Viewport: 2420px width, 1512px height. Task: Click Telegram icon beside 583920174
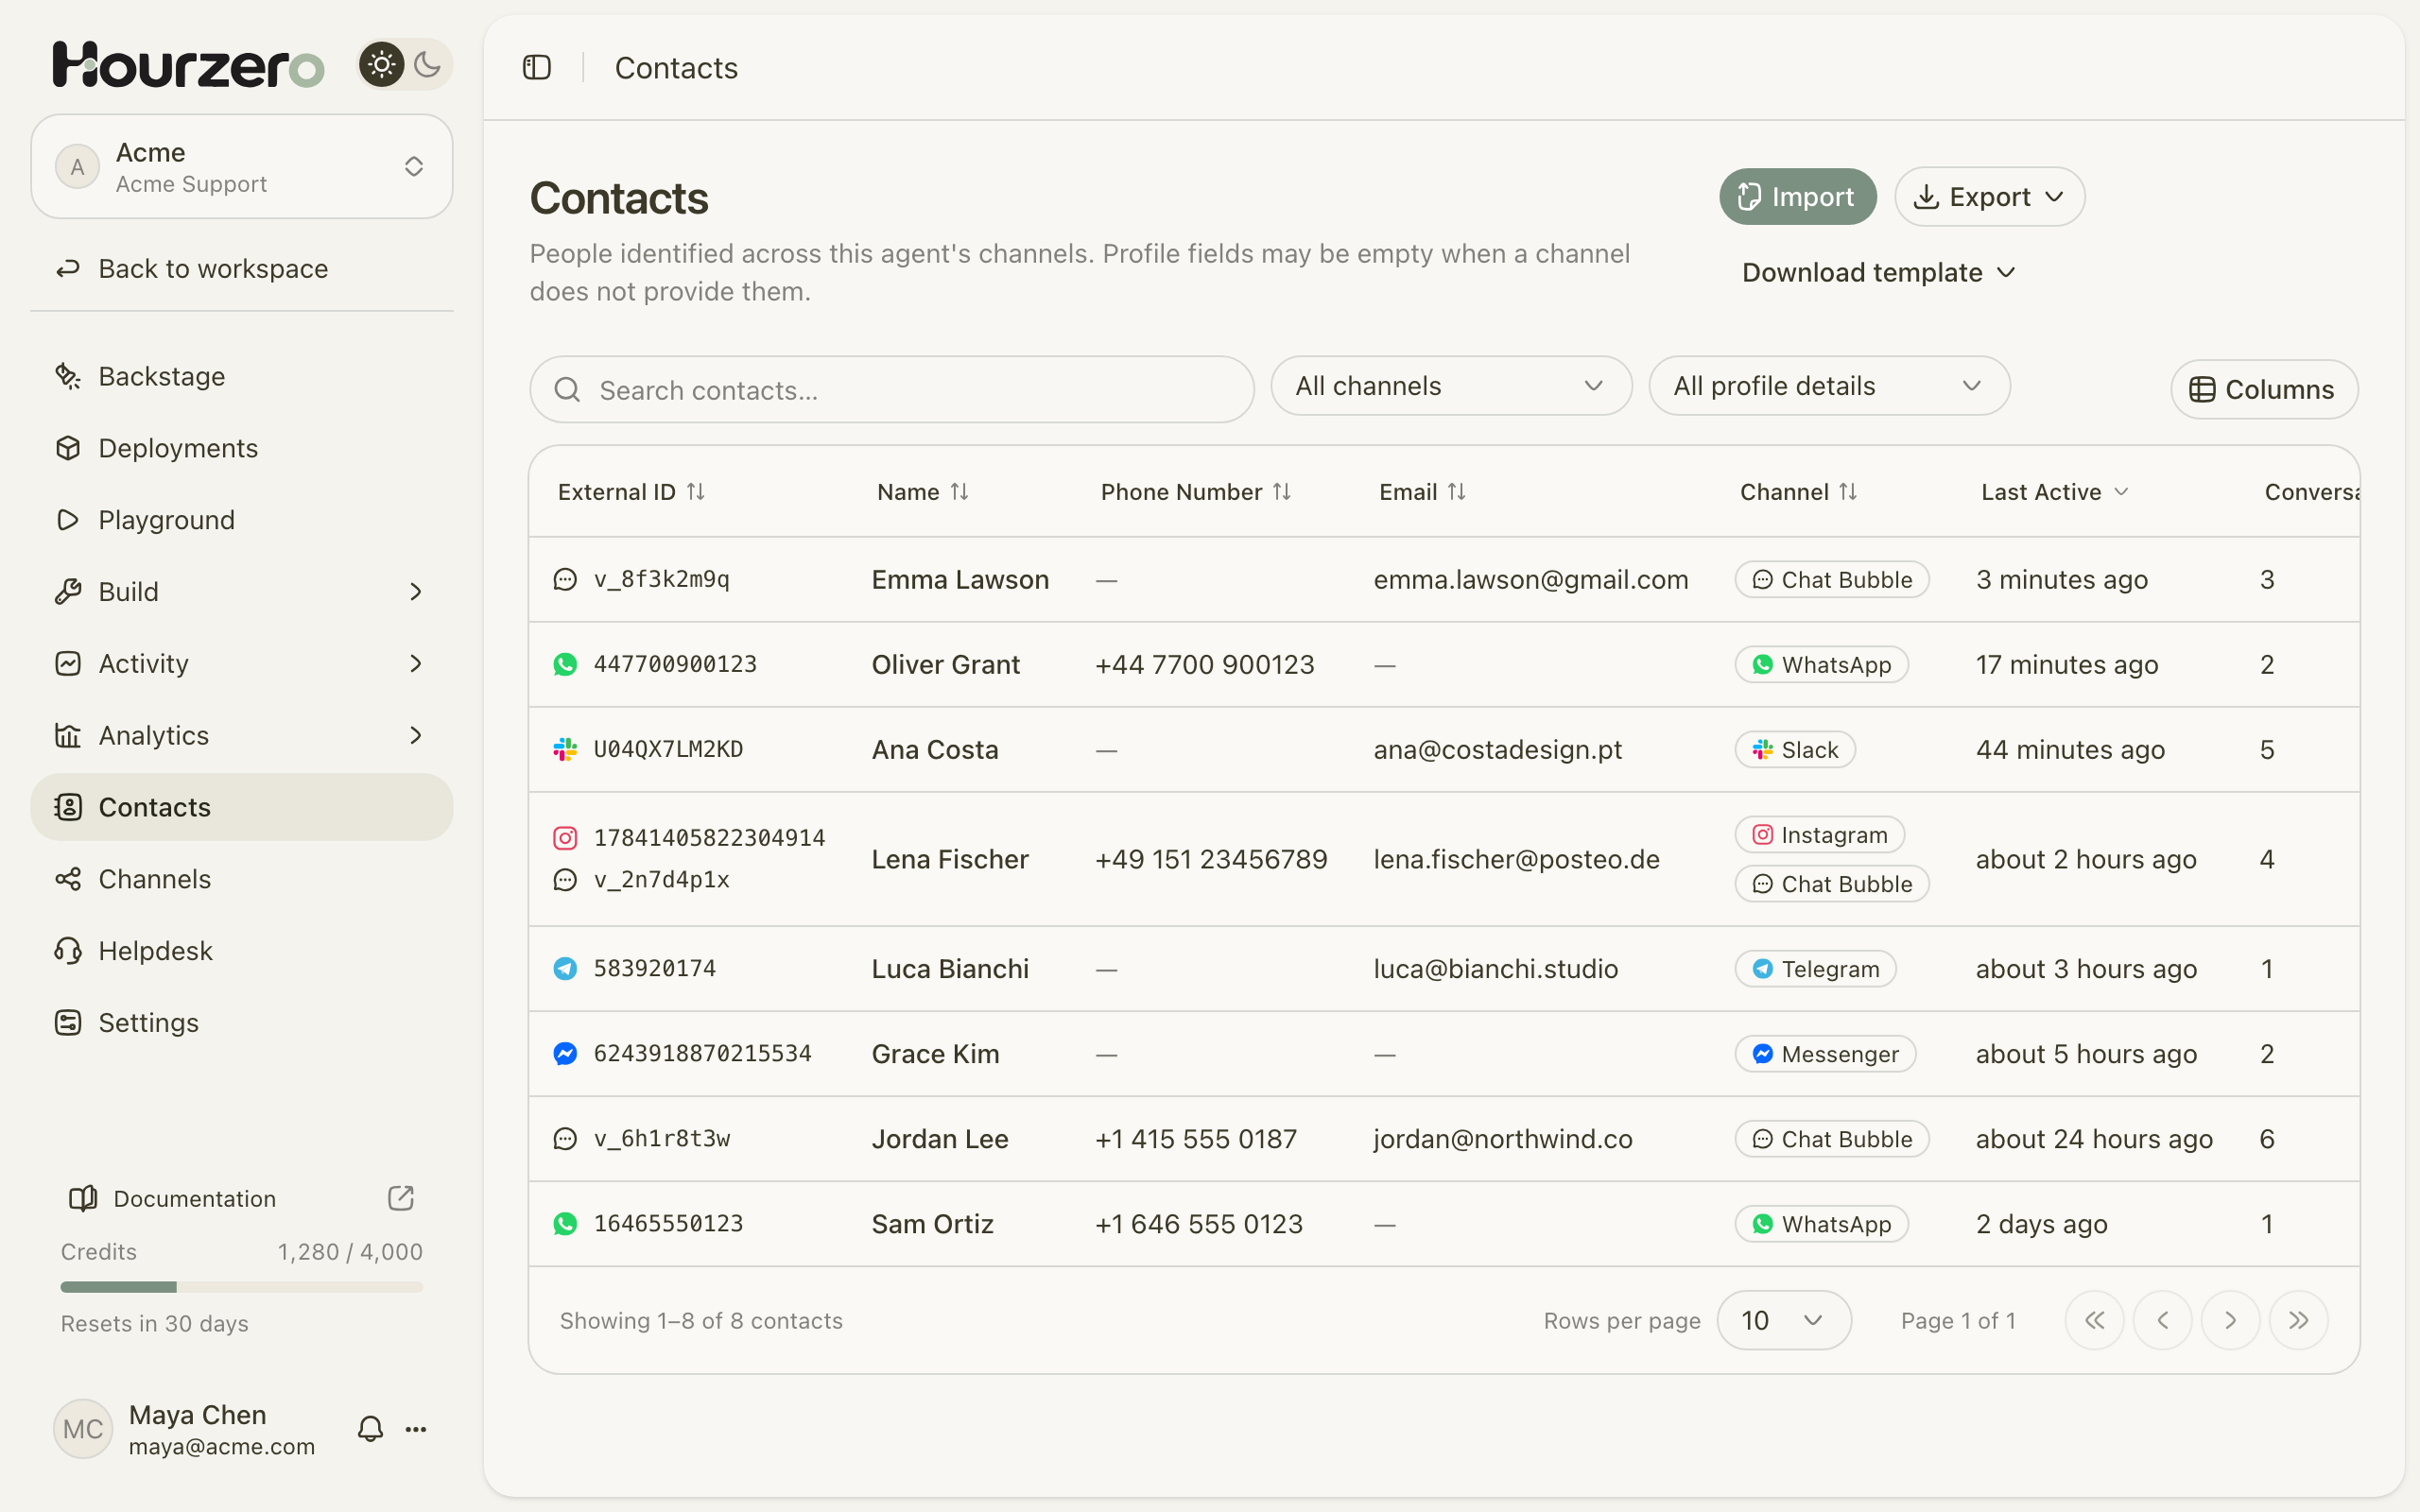[565, 968]
